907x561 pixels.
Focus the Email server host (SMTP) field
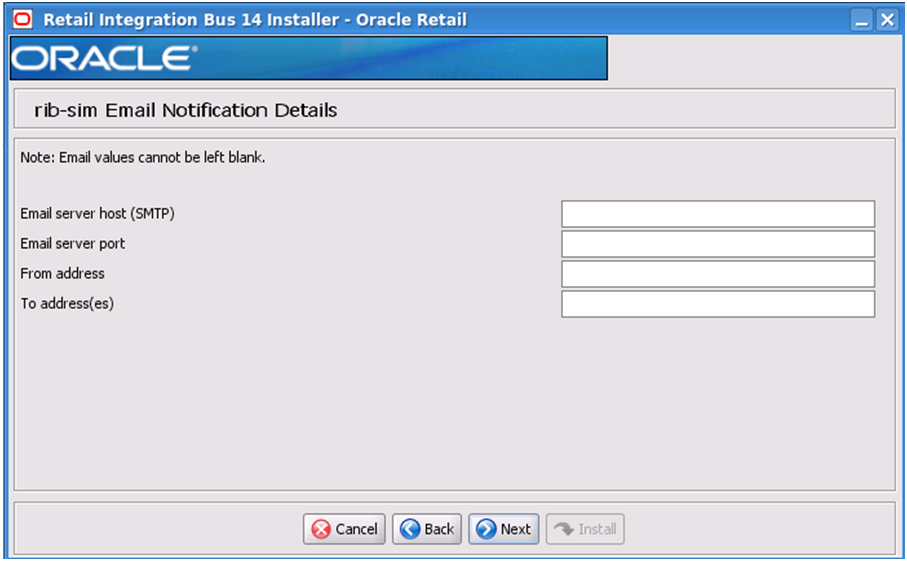[x=718, y=214]
